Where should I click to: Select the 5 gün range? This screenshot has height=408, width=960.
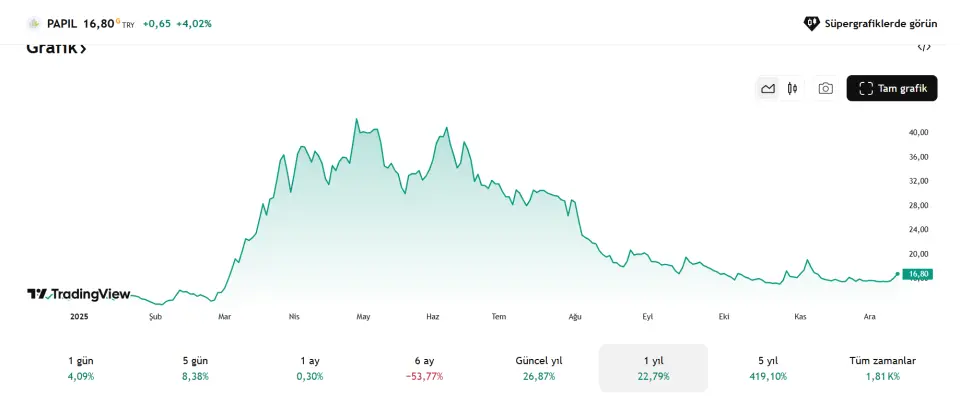pos(195,368)
